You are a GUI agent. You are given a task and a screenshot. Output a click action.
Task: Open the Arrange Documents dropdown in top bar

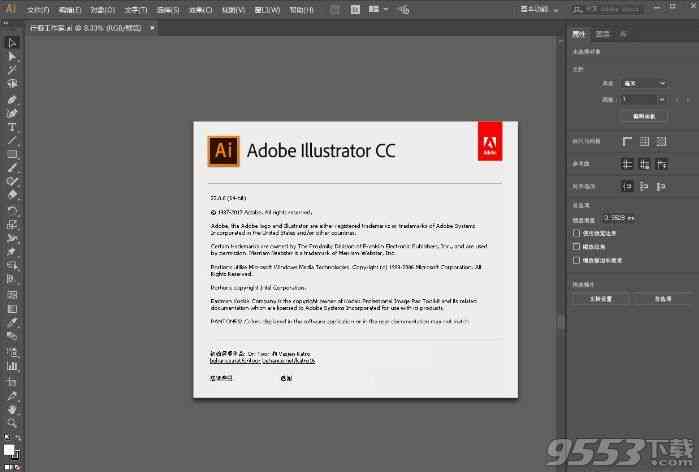(378, 9)
